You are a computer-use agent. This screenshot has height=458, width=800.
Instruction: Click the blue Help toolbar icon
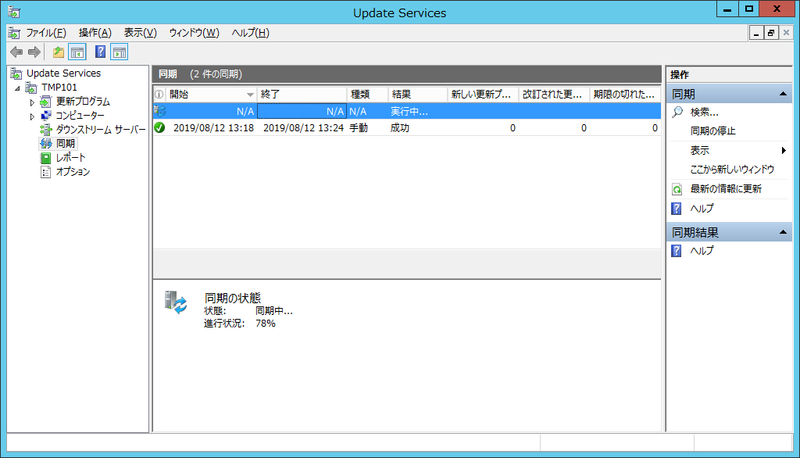101,52
